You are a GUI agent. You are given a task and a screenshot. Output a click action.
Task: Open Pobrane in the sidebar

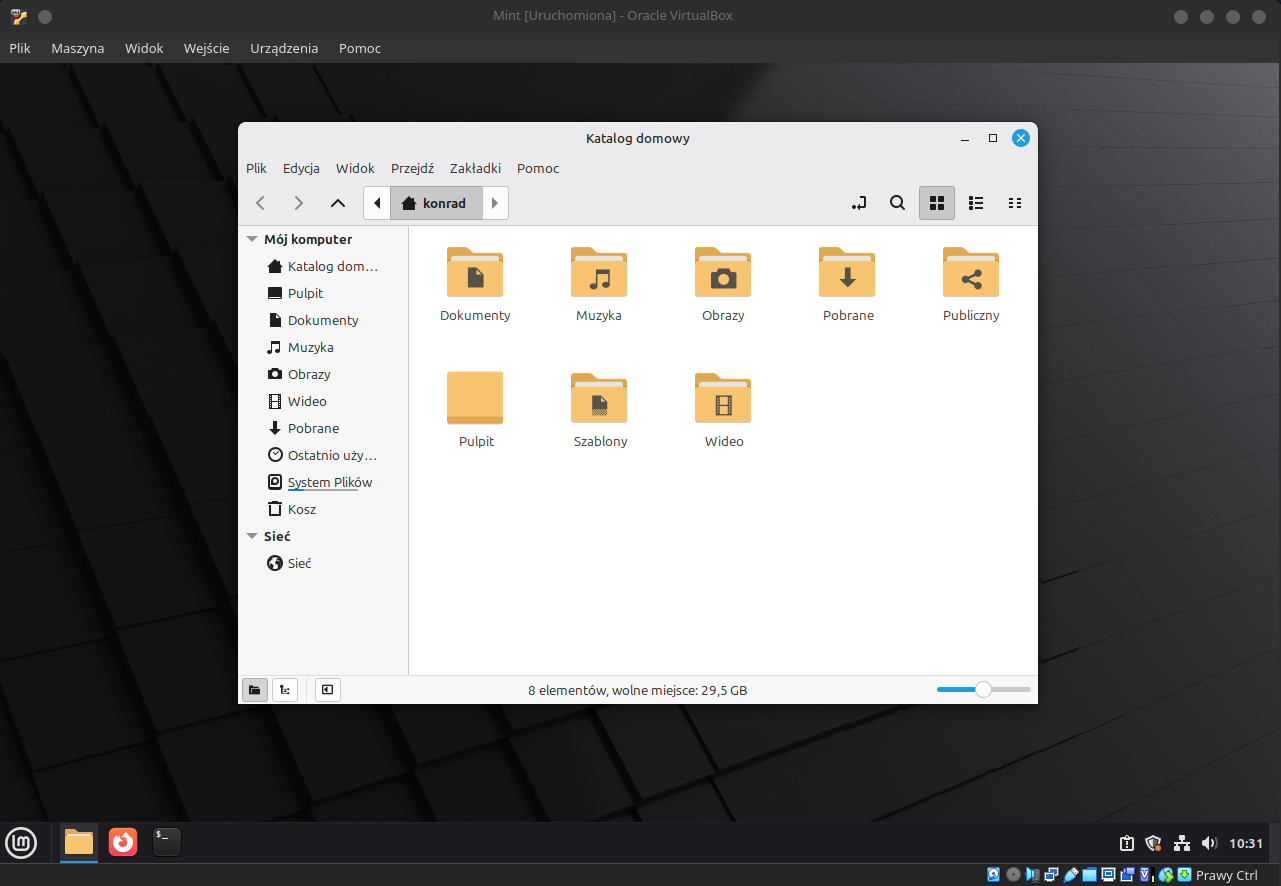(323, 429)
